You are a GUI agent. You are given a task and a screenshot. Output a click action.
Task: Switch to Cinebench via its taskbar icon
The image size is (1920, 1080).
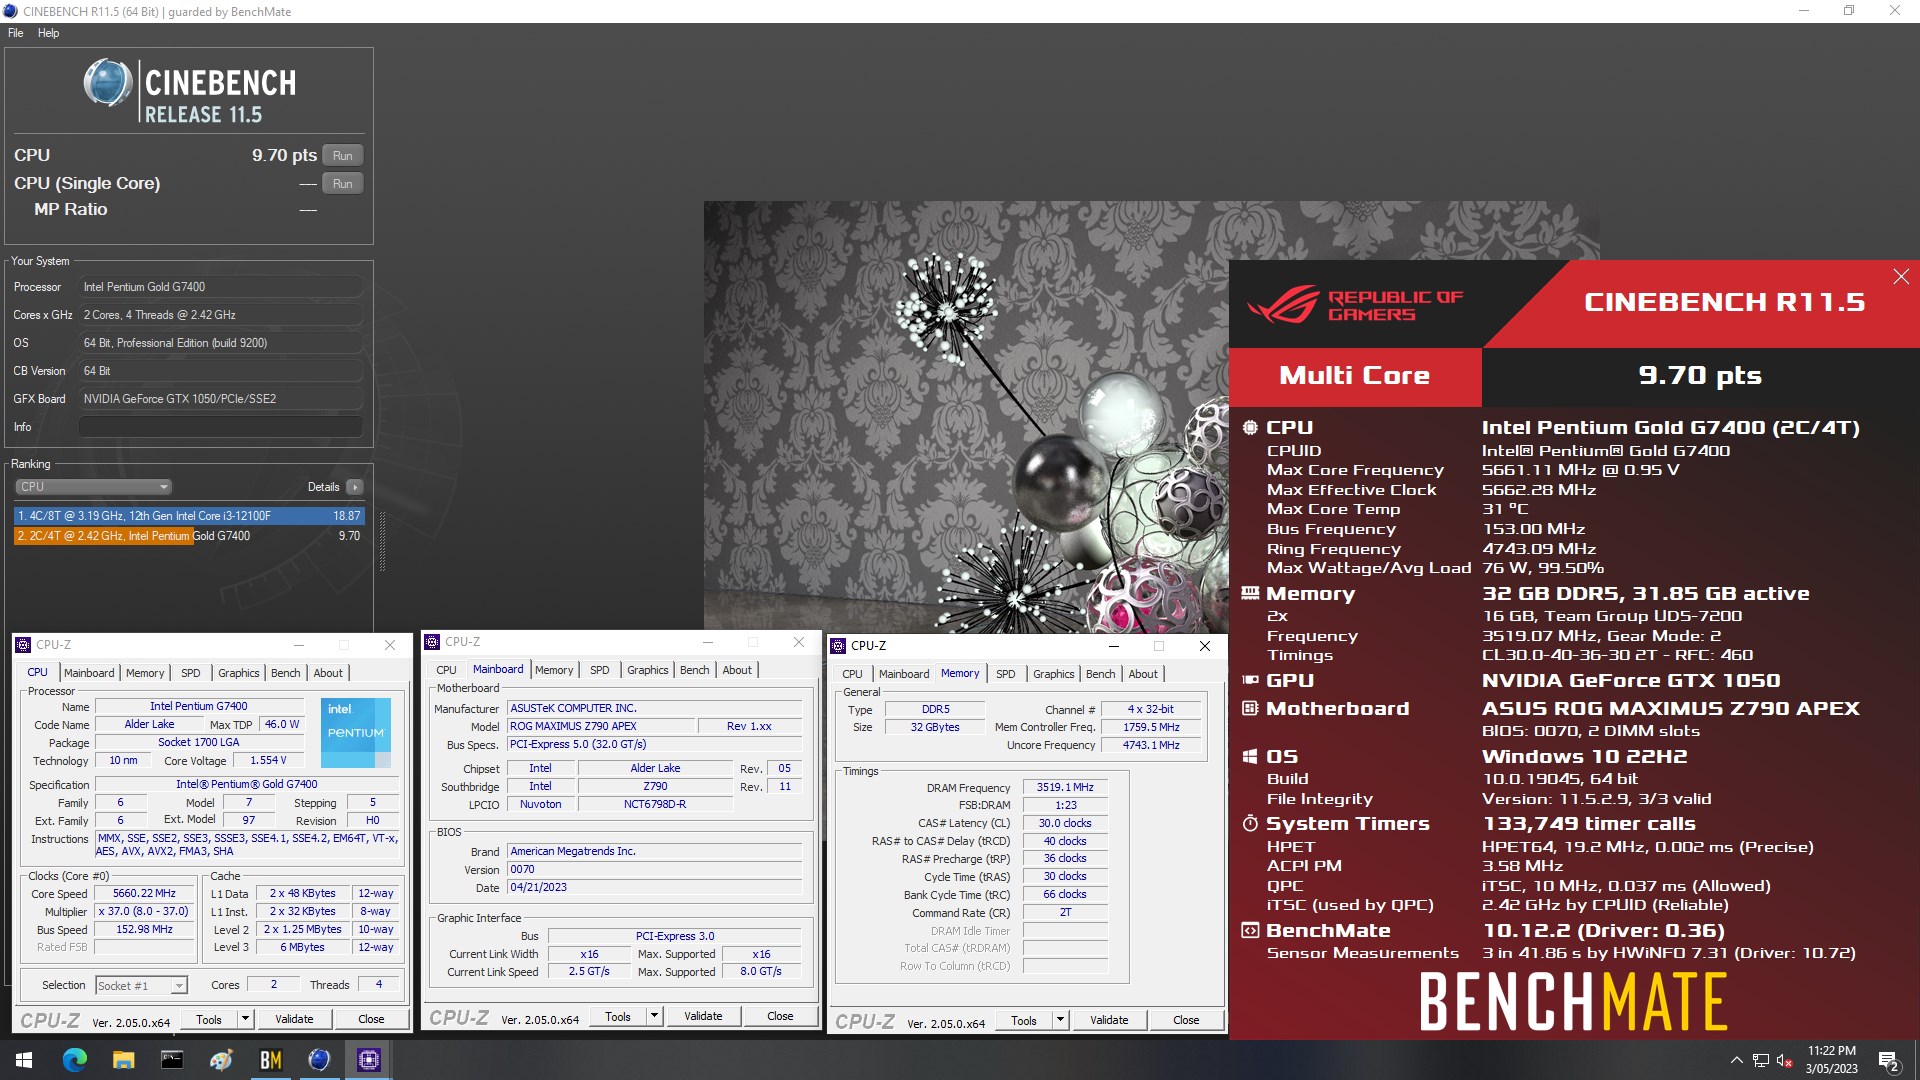click(x=319, y=1060)
